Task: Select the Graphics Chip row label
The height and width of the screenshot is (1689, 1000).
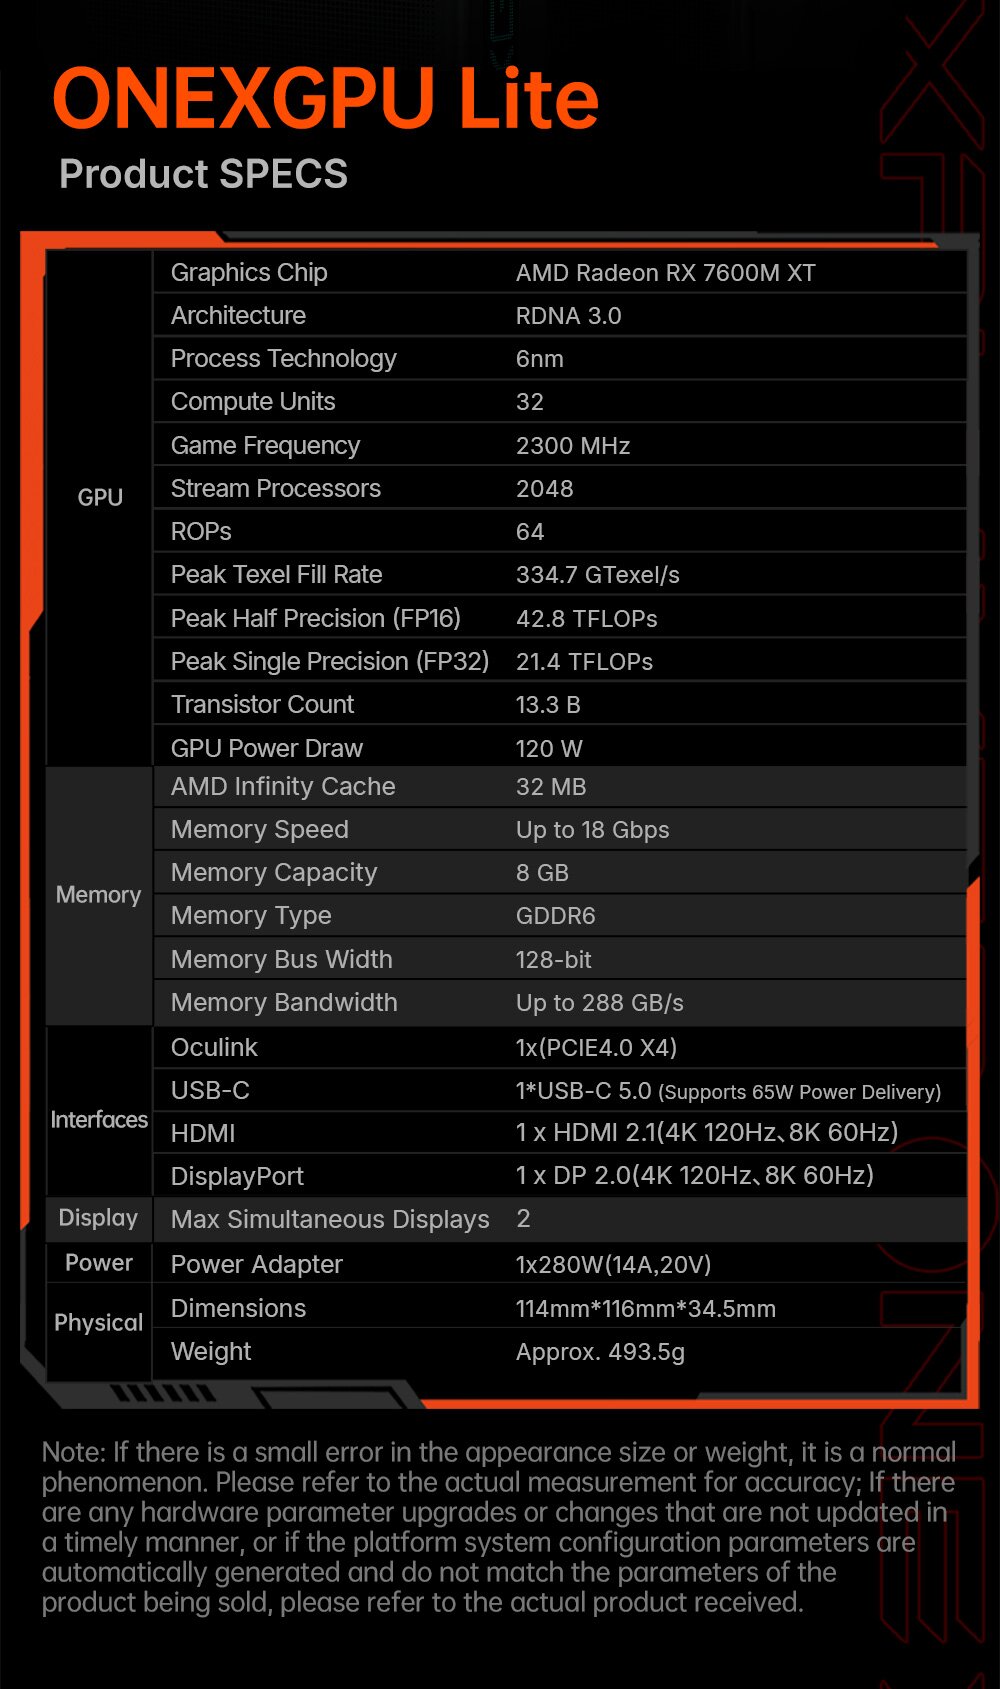Action: (x=249, y=272)
